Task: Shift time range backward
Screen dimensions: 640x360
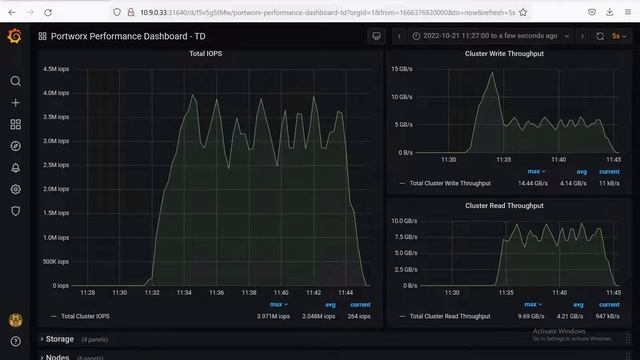Action: (399, 36)
